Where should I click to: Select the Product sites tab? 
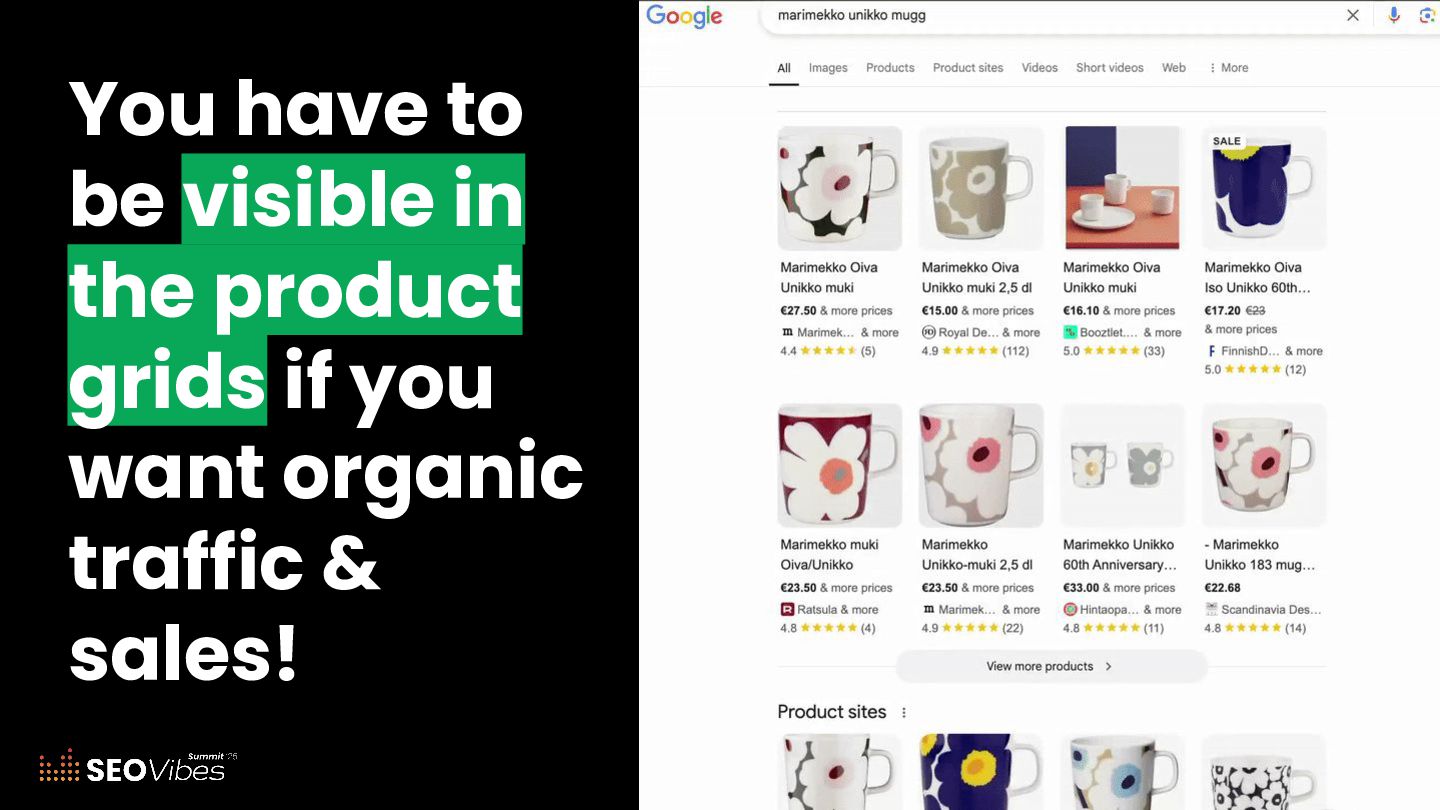coord(968,68)
